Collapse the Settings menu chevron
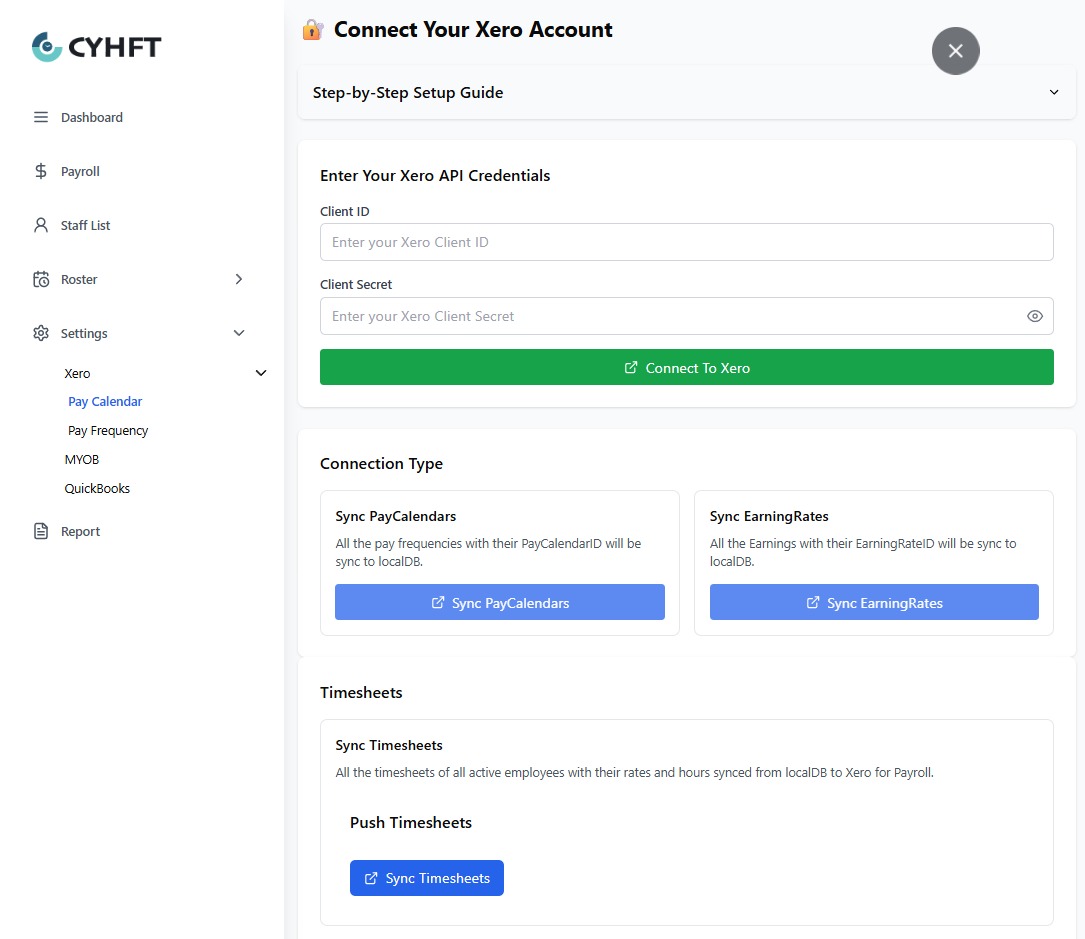This screenshot has width=1085, height=939. pos(238,333)
